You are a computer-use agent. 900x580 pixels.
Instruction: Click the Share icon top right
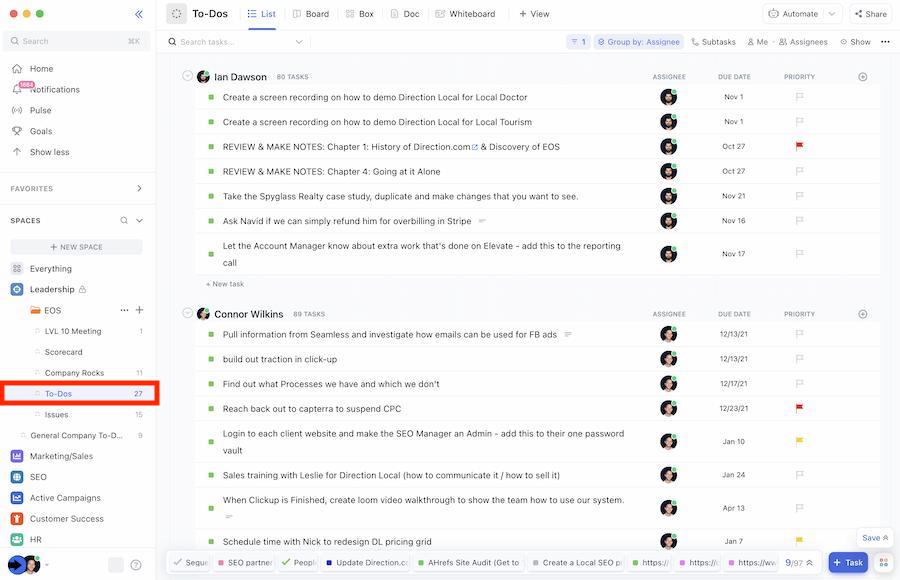[857, 12]
